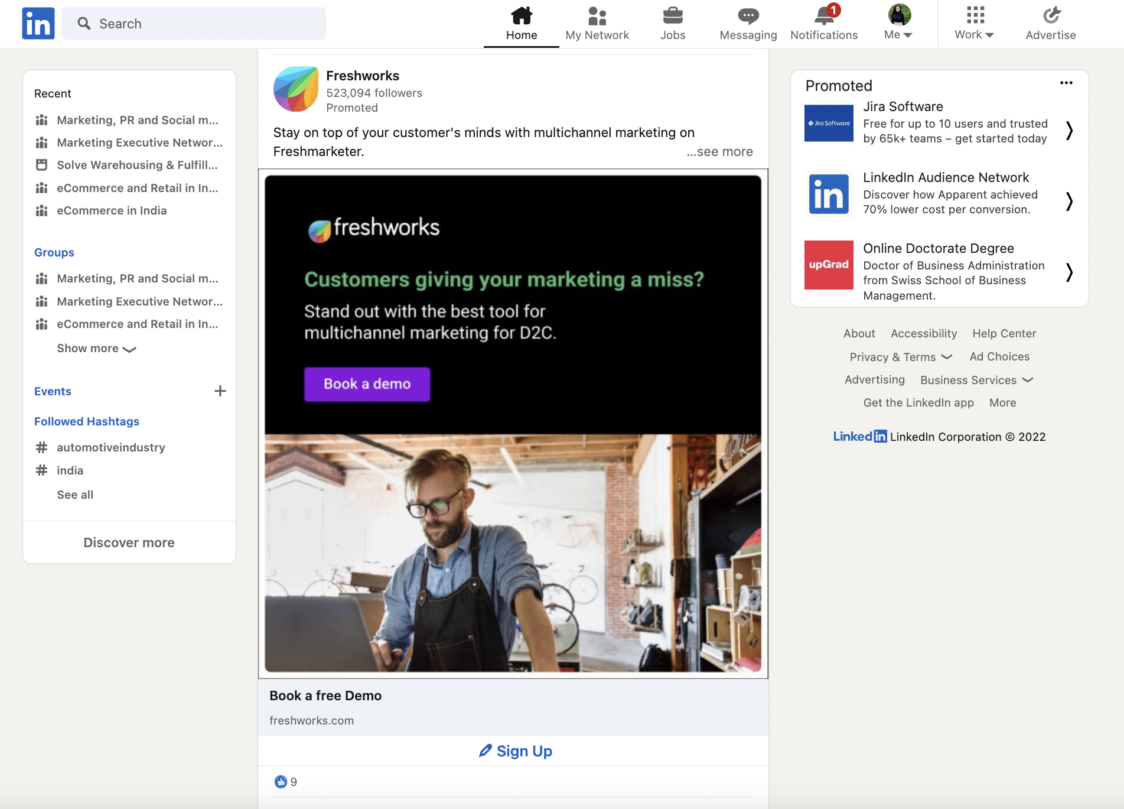1124x809 pixels.
Task: Click the arrow beside the Online Doctorate Degree ad
Action: click(1069, 272)
